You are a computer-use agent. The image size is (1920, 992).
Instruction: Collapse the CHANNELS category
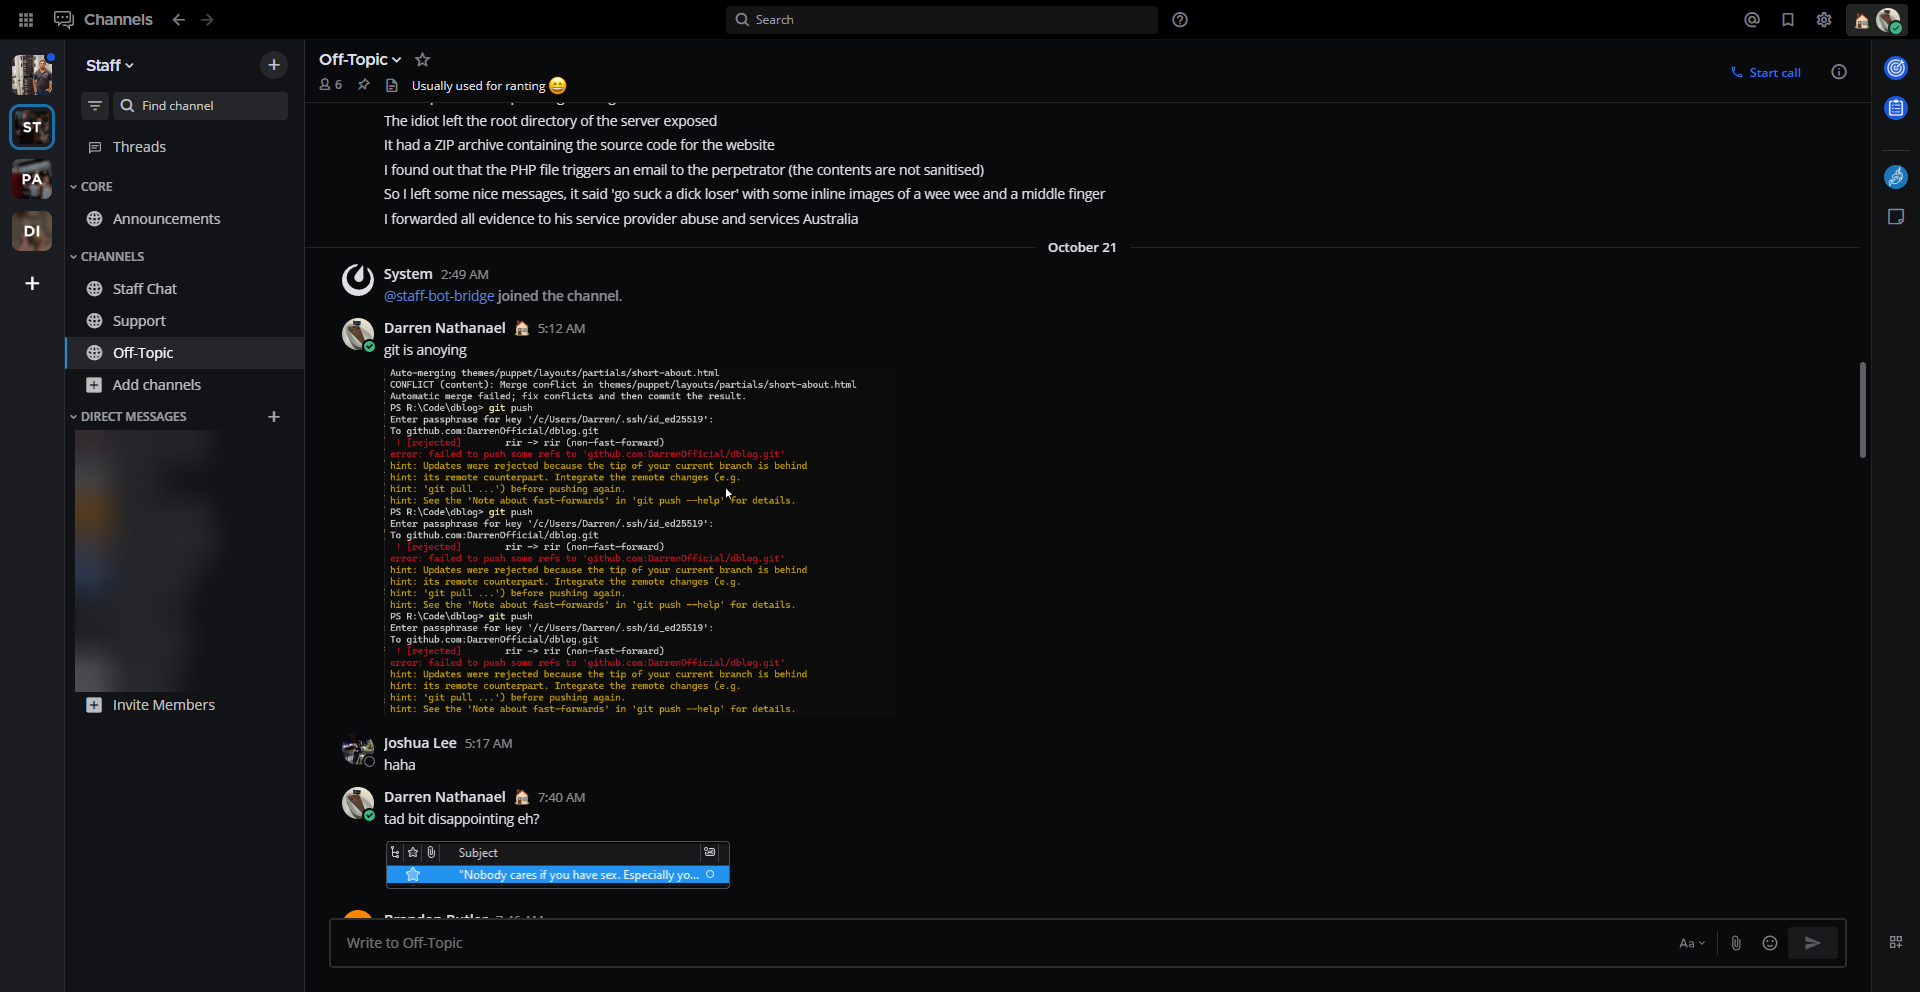point(111,257)
